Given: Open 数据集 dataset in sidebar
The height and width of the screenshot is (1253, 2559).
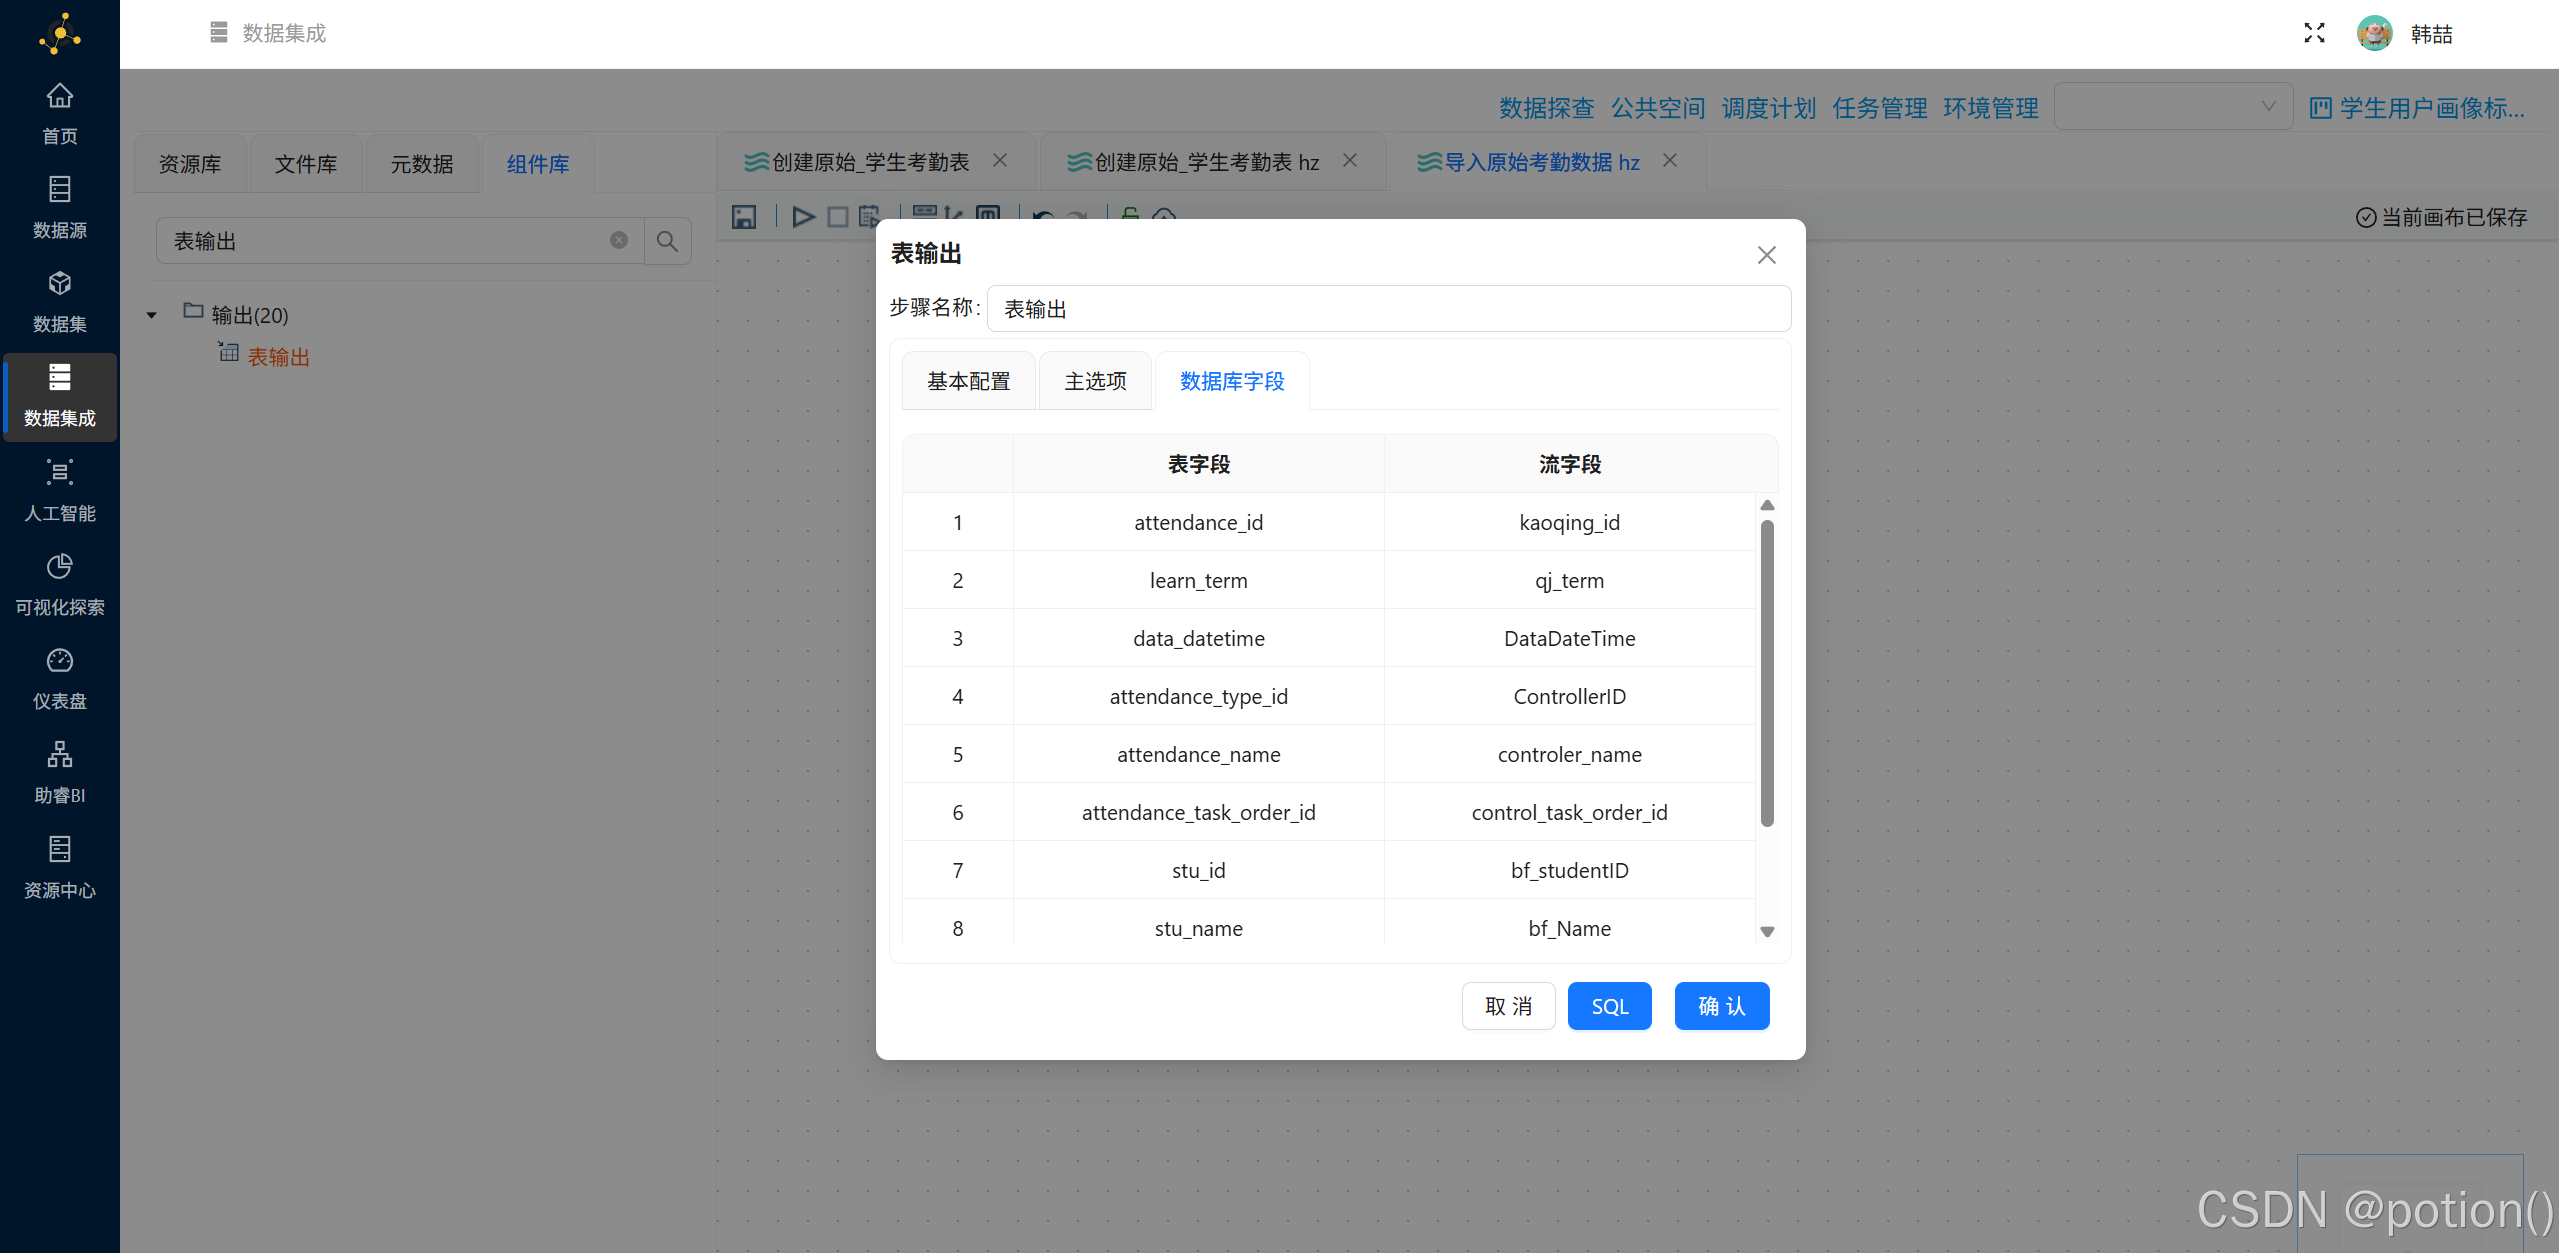Looking at the screenshot, I should [x=60, y=302].
